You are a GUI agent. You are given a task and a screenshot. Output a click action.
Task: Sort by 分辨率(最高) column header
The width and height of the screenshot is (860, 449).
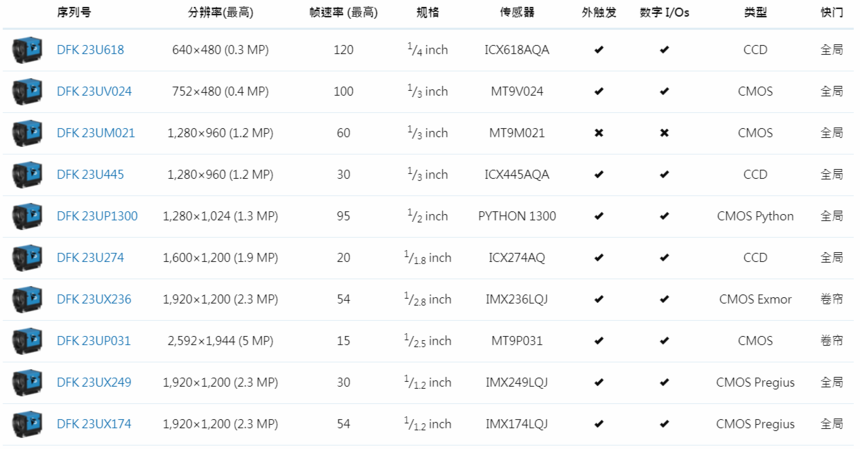(220, 13)
